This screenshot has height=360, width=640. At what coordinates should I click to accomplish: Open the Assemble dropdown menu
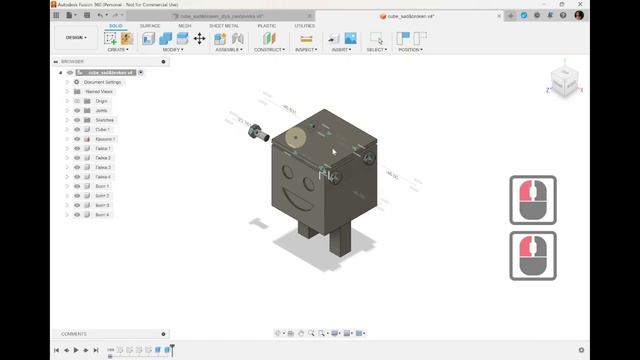229,50
